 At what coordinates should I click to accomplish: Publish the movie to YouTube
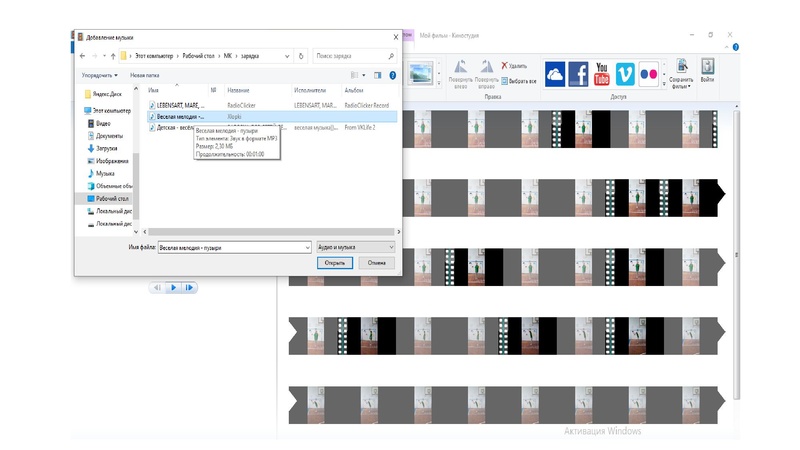(602, 74)
